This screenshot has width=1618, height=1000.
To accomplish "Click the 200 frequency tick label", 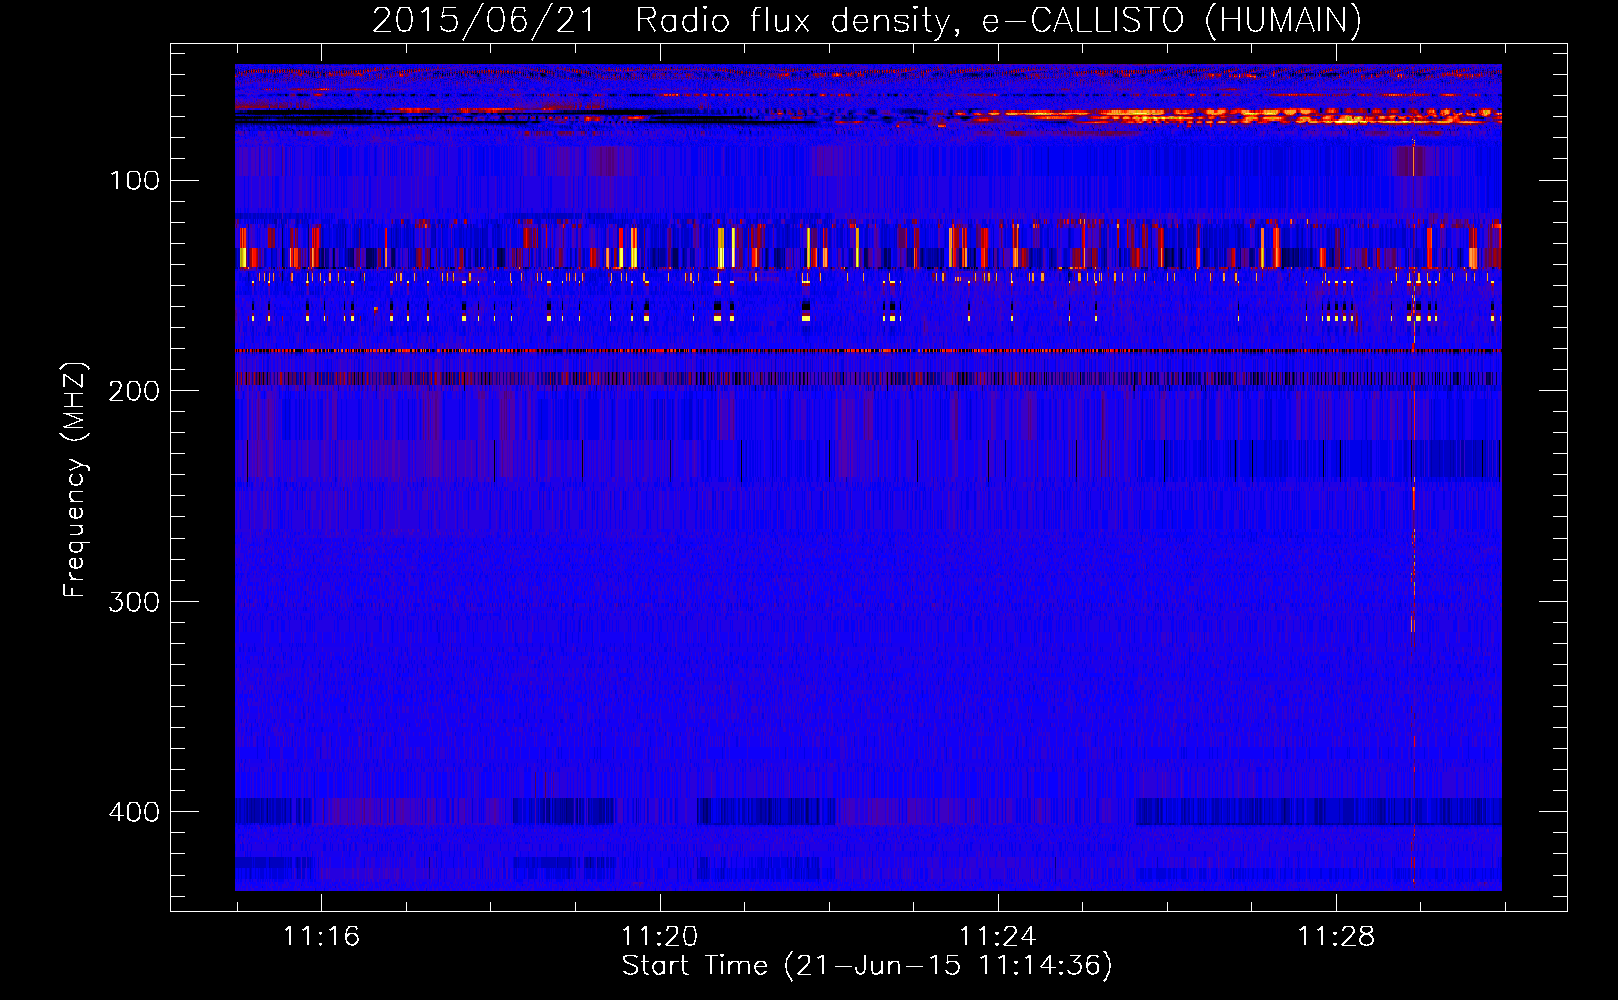I will point(135,391).
